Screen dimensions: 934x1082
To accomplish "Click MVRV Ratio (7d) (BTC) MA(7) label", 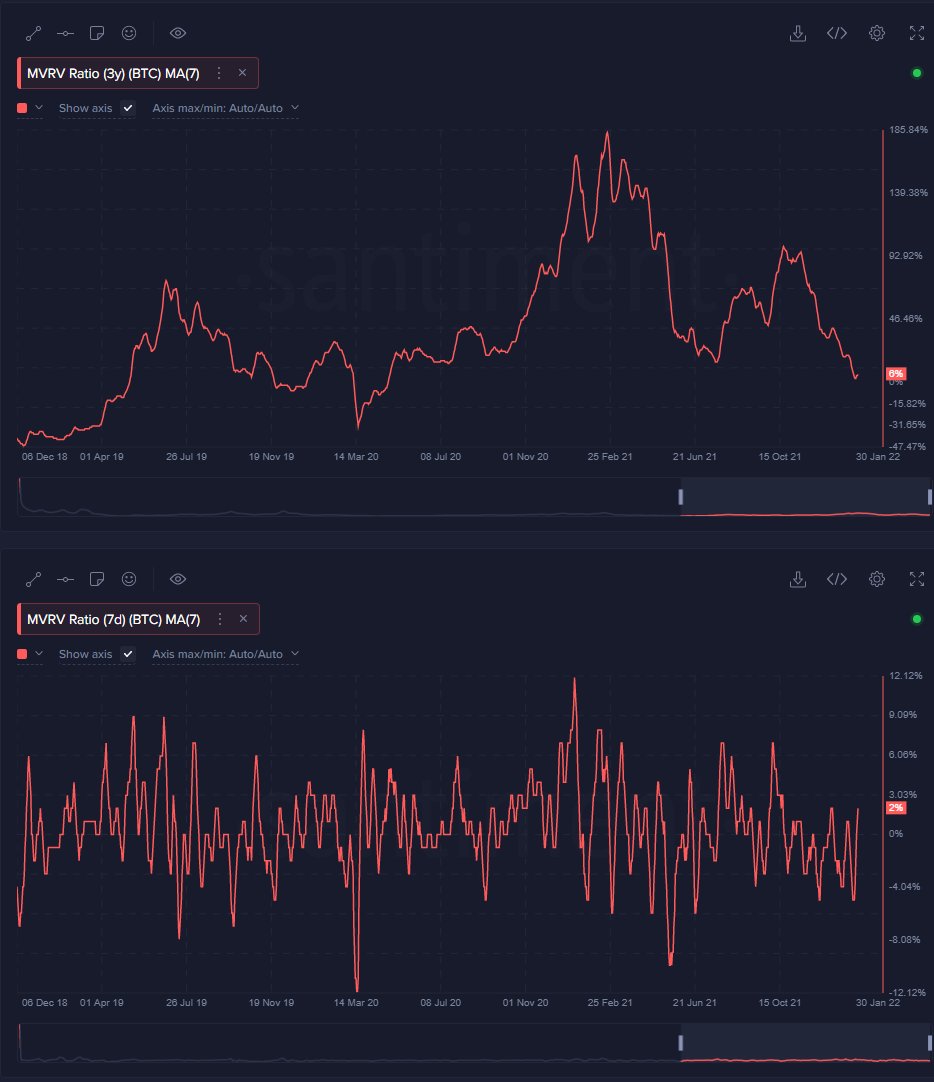I will (114, 619).
